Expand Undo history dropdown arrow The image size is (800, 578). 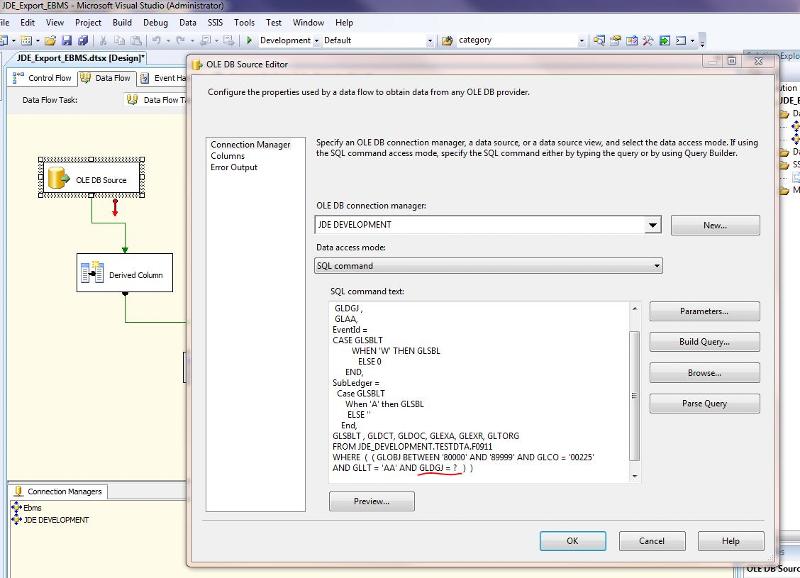[167, 40]
